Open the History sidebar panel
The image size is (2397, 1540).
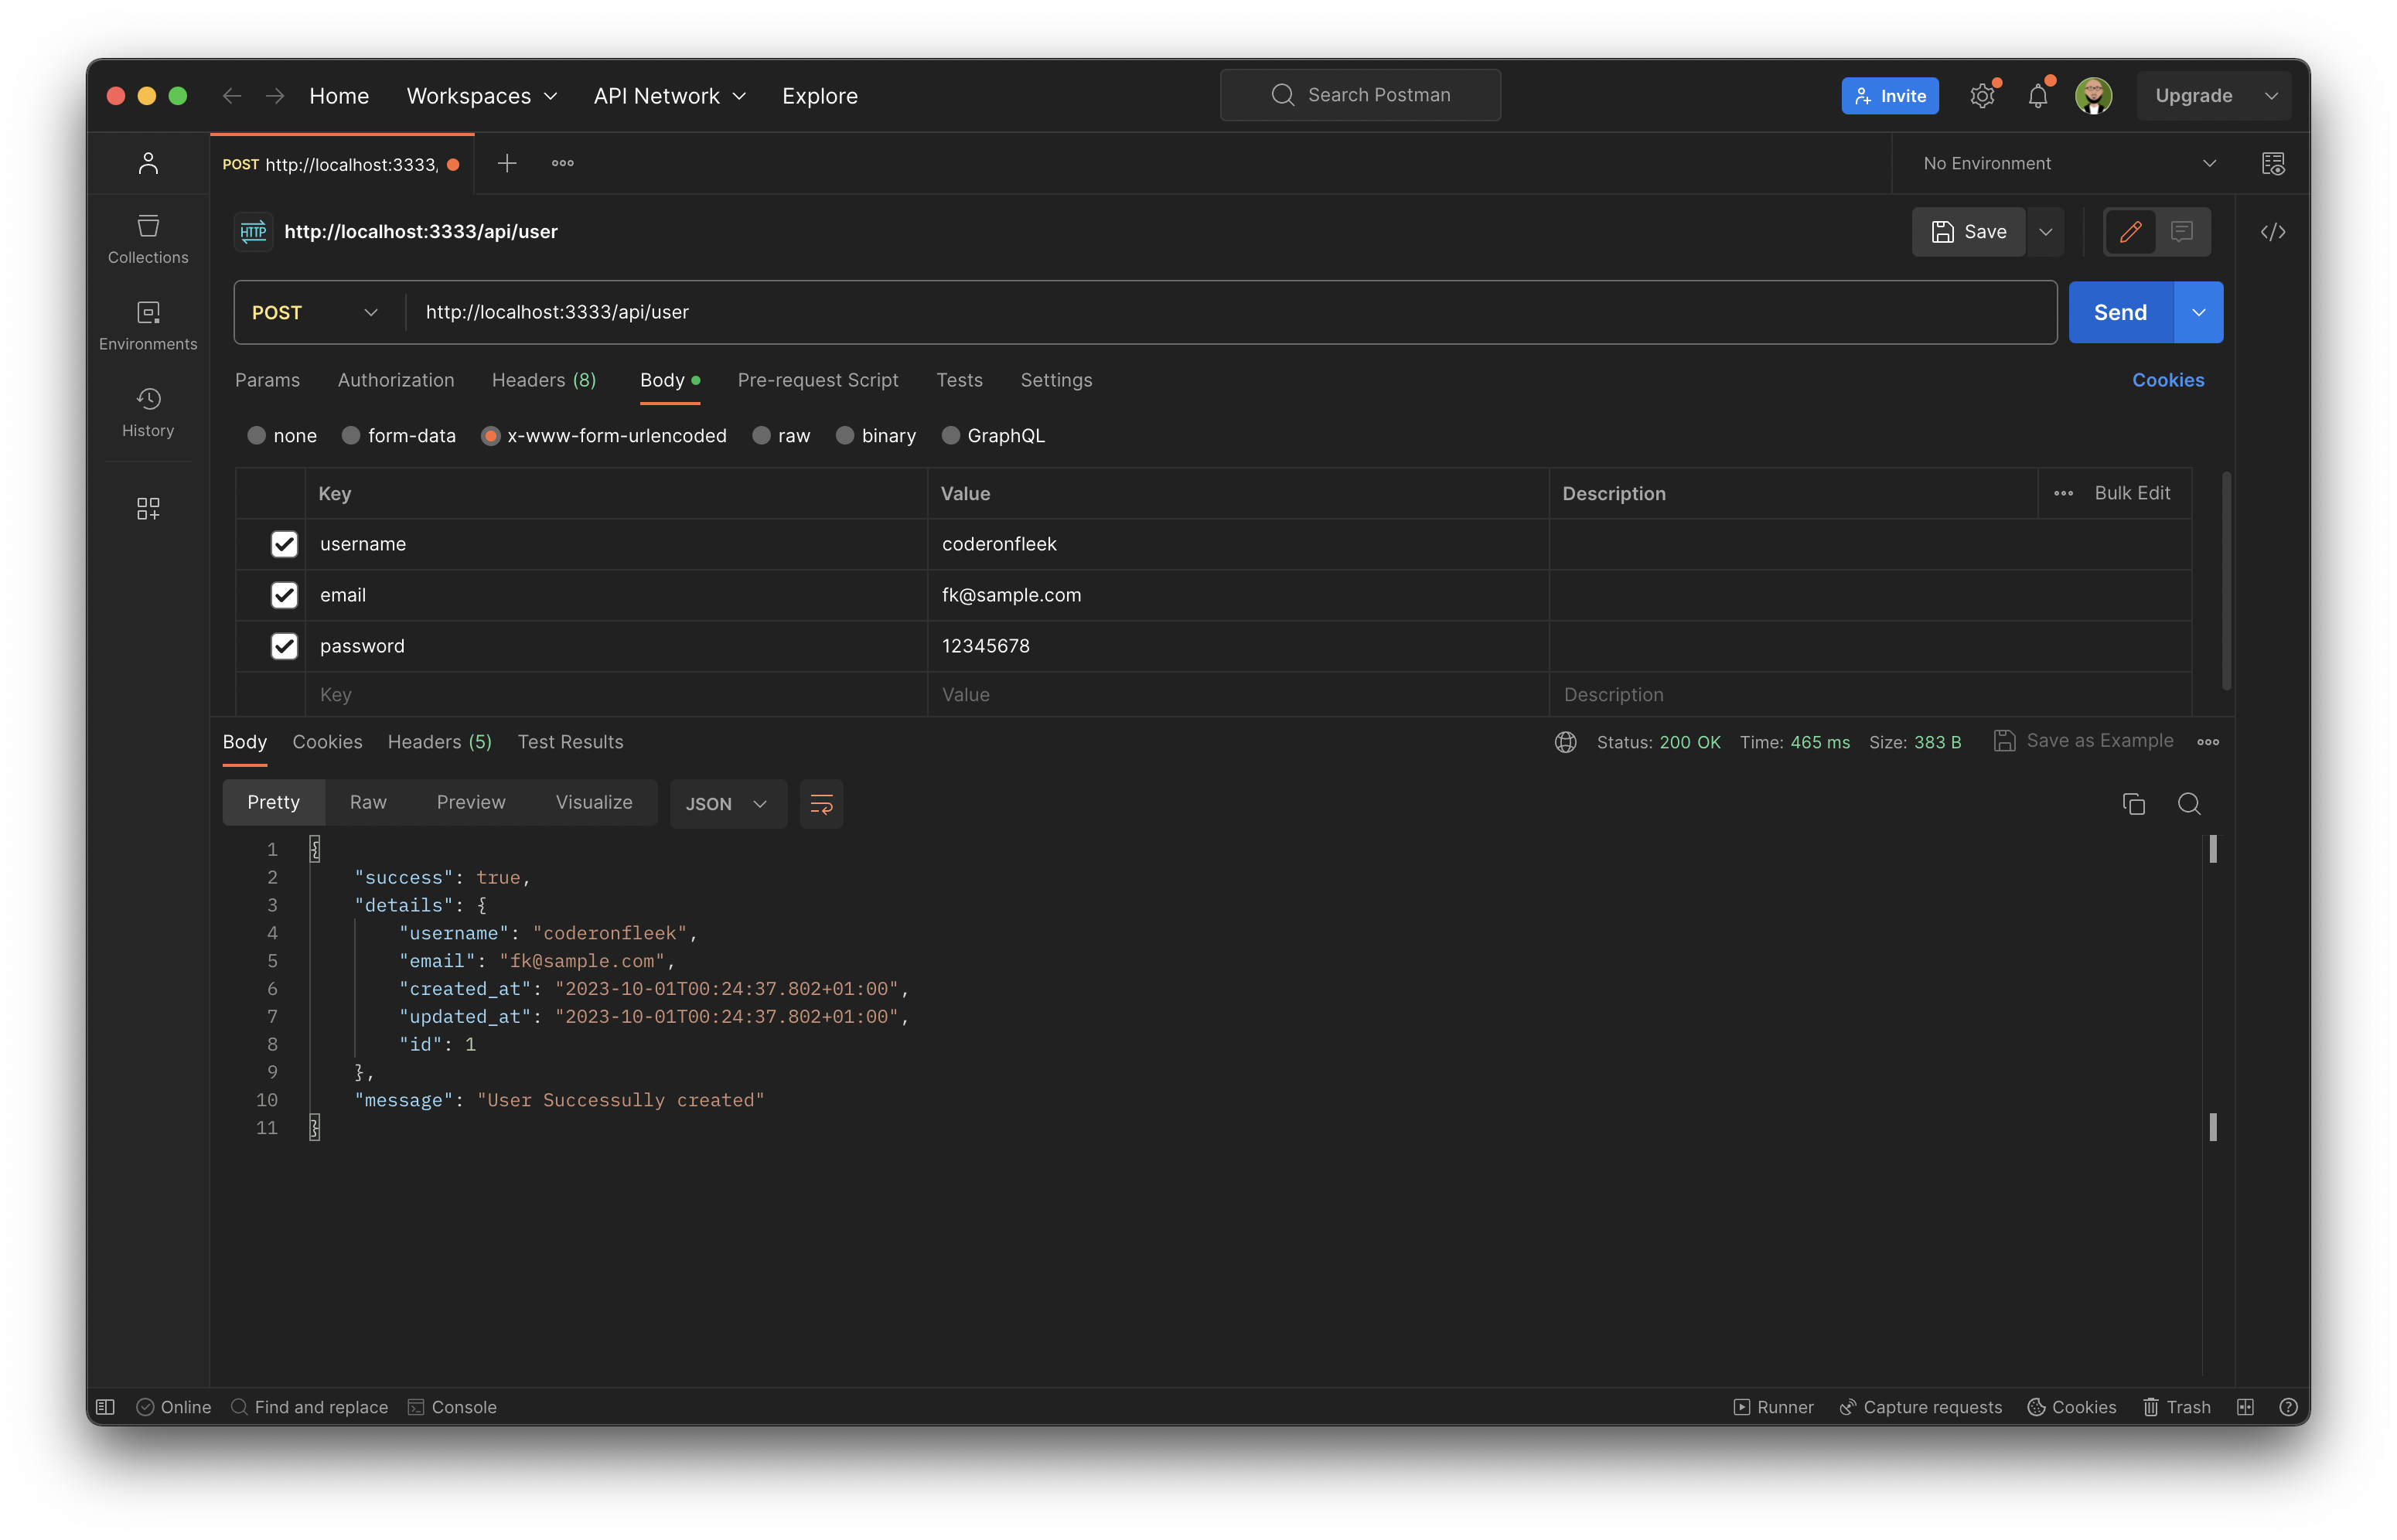pyautogui.click(x=148, y=412)
